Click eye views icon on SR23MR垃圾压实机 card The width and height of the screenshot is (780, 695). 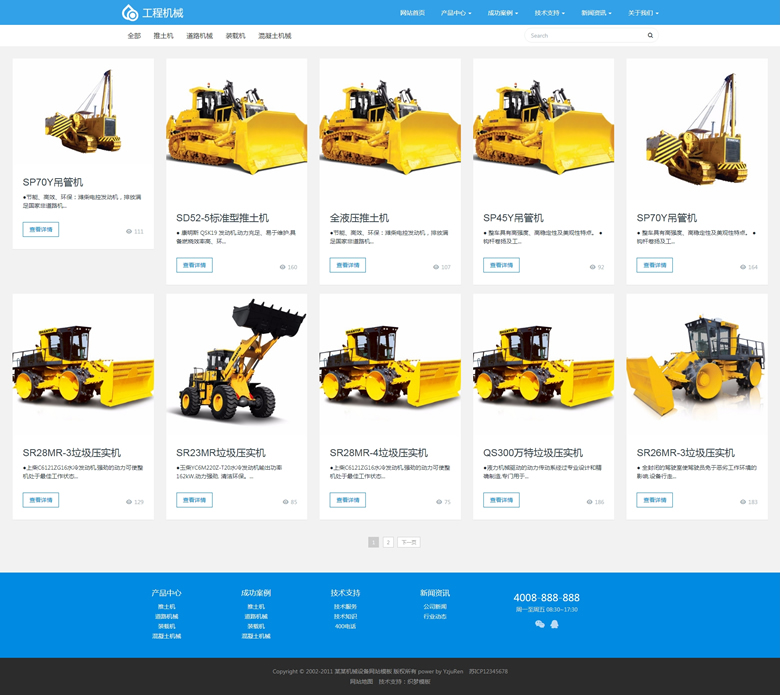(286, 502)
